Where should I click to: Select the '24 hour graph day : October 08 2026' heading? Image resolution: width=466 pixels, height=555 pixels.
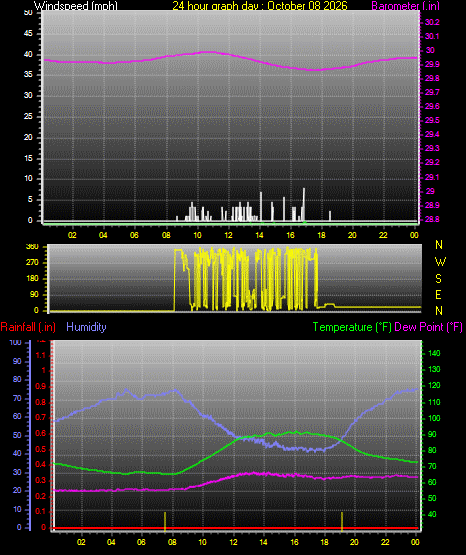[x=260, y=6]
